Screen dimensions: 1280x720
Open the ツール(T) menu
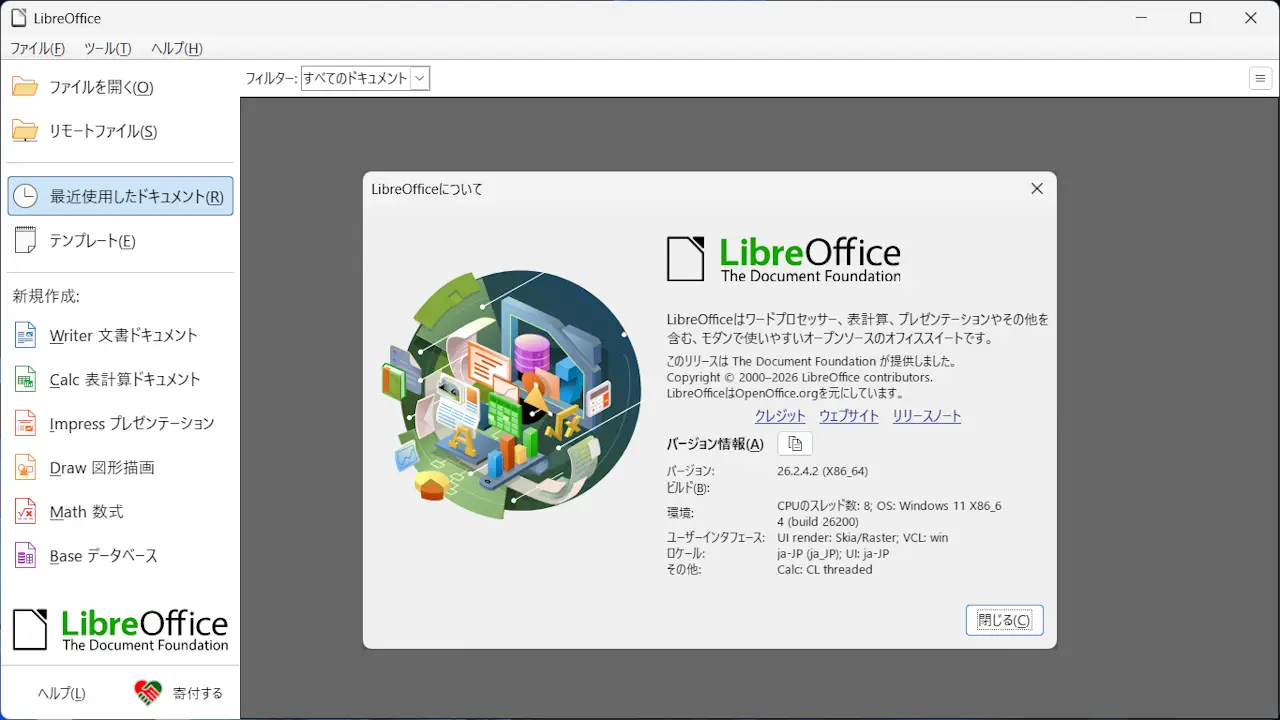click(x=107, y=48)
